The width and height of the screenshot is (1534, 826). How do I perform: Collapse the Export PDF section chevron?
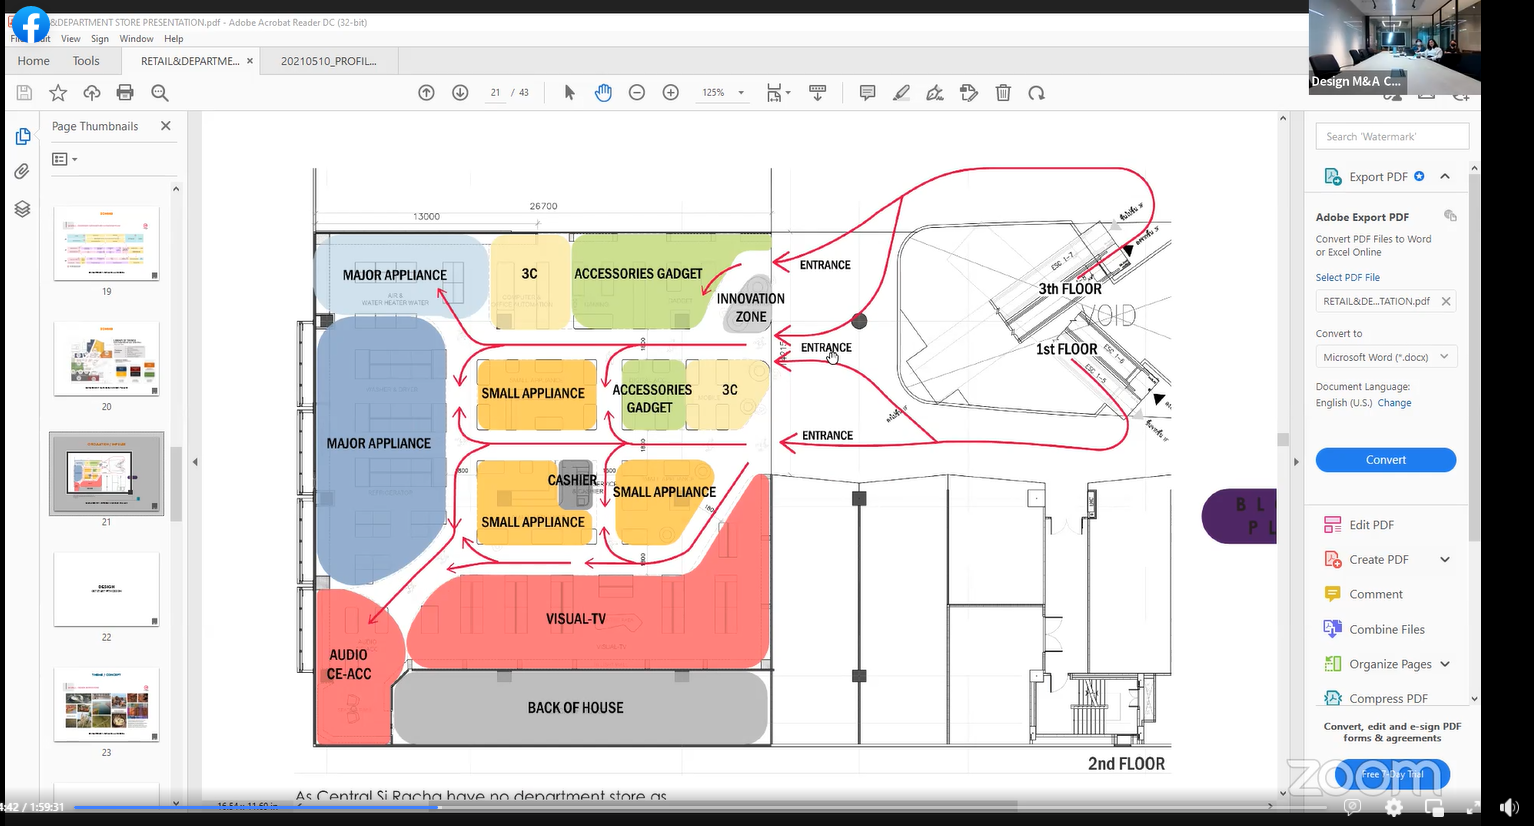tap(1445, 177)
